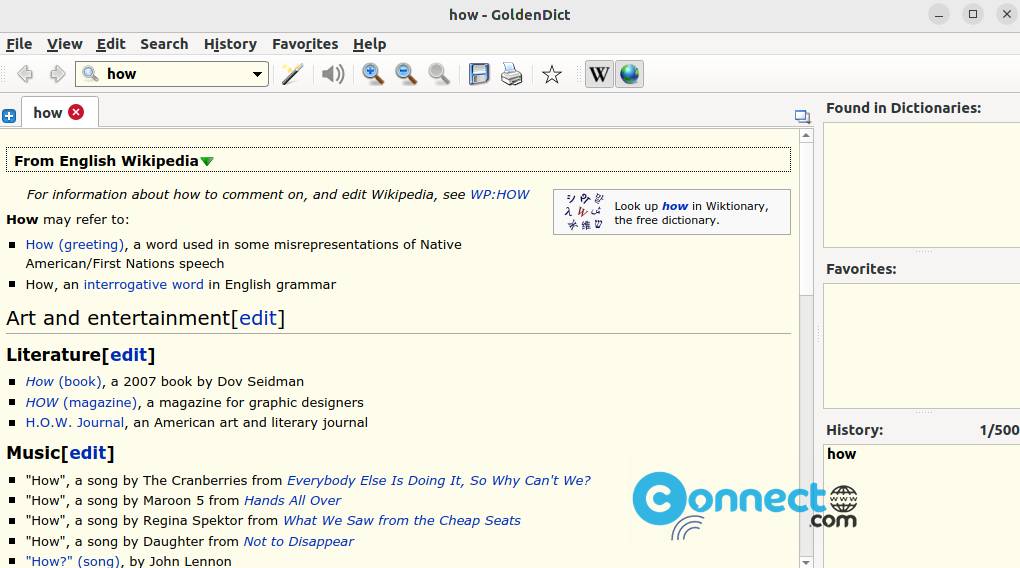Zoom in with the plus magnifier
The image size is (1020, 568).
point(373,74)
